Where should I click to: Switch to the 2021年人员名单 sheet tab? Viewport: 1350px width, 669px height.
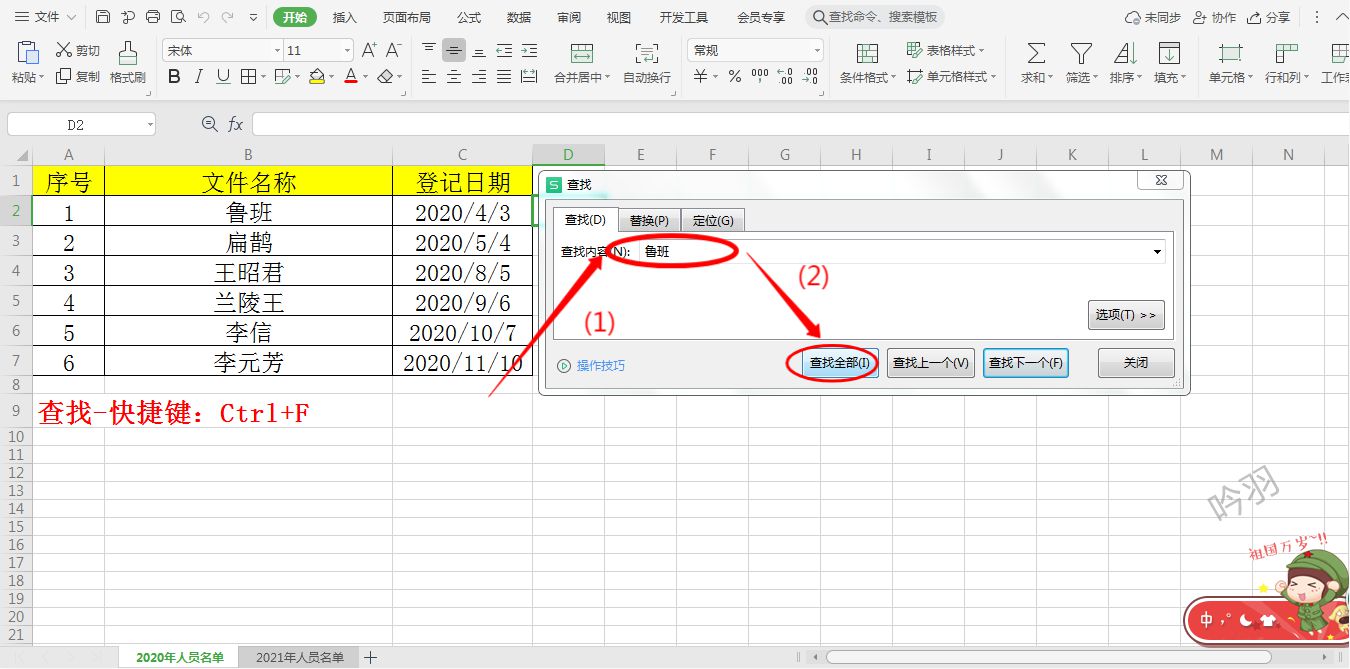tap(300, 657)
